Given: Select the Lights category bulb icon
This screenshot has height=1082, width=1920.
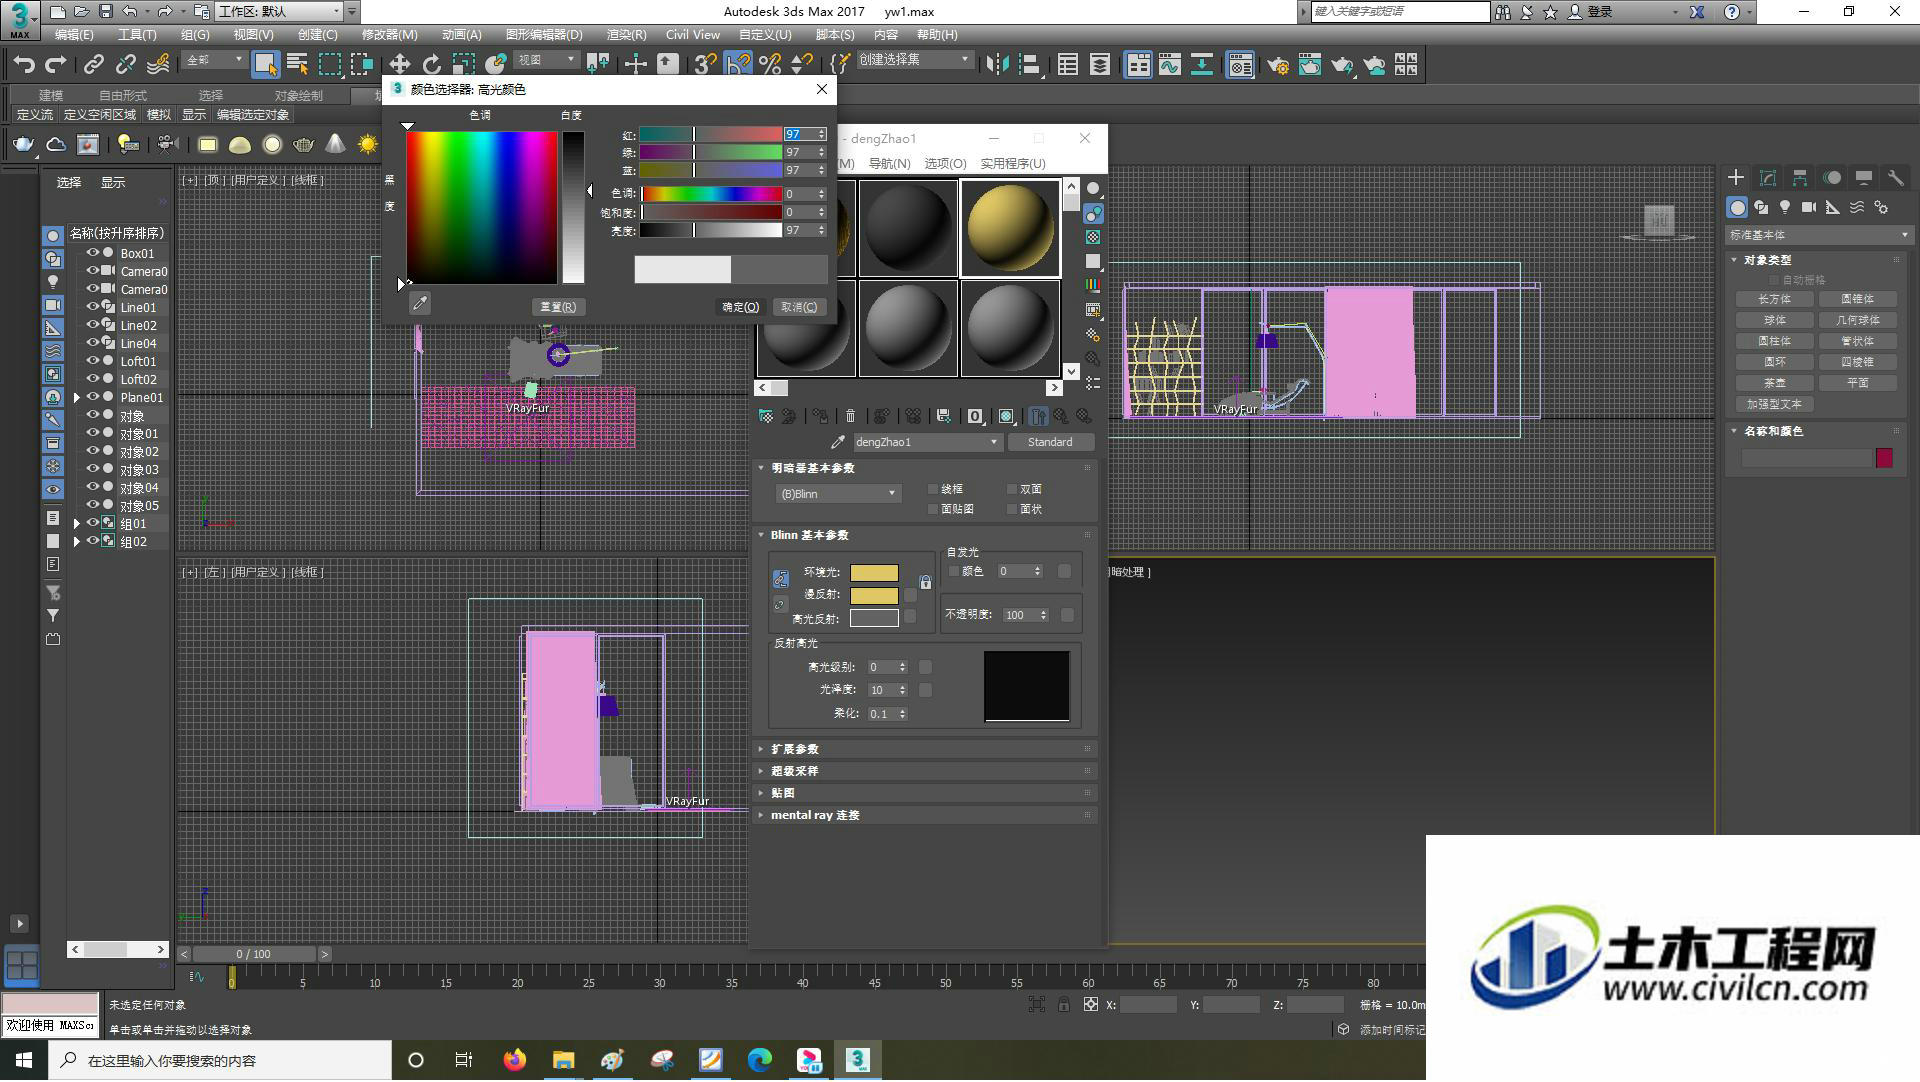Looking at the screenshot, I should click(x=1785, y=207).
